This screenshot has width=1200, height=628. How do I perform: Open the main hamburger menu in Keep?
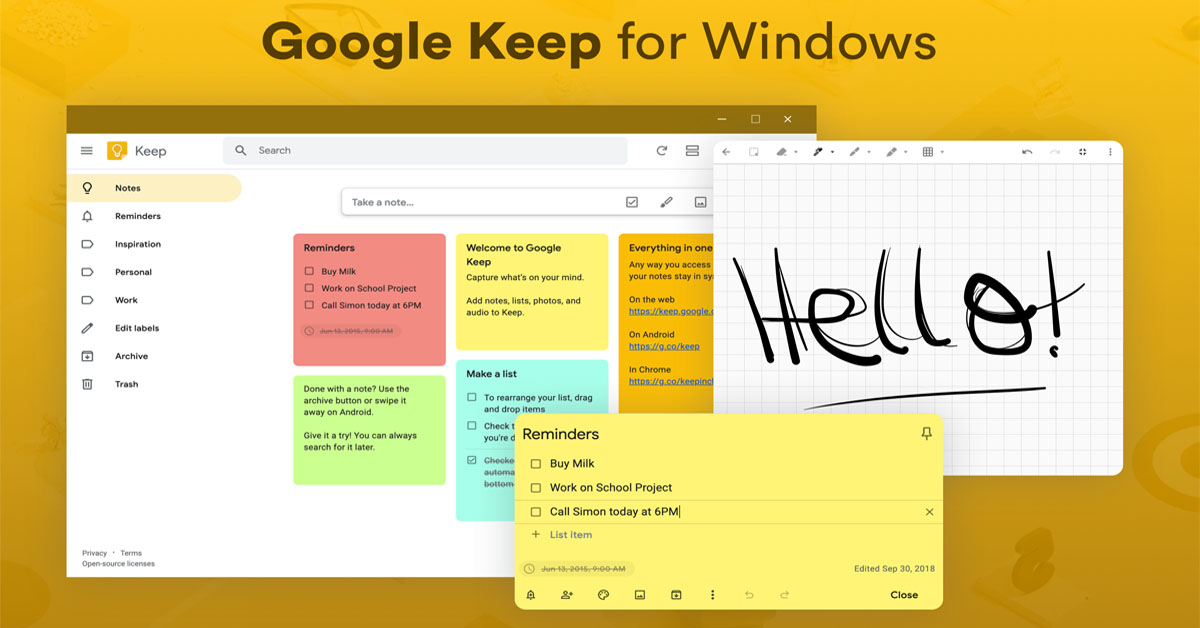point(87,151)
